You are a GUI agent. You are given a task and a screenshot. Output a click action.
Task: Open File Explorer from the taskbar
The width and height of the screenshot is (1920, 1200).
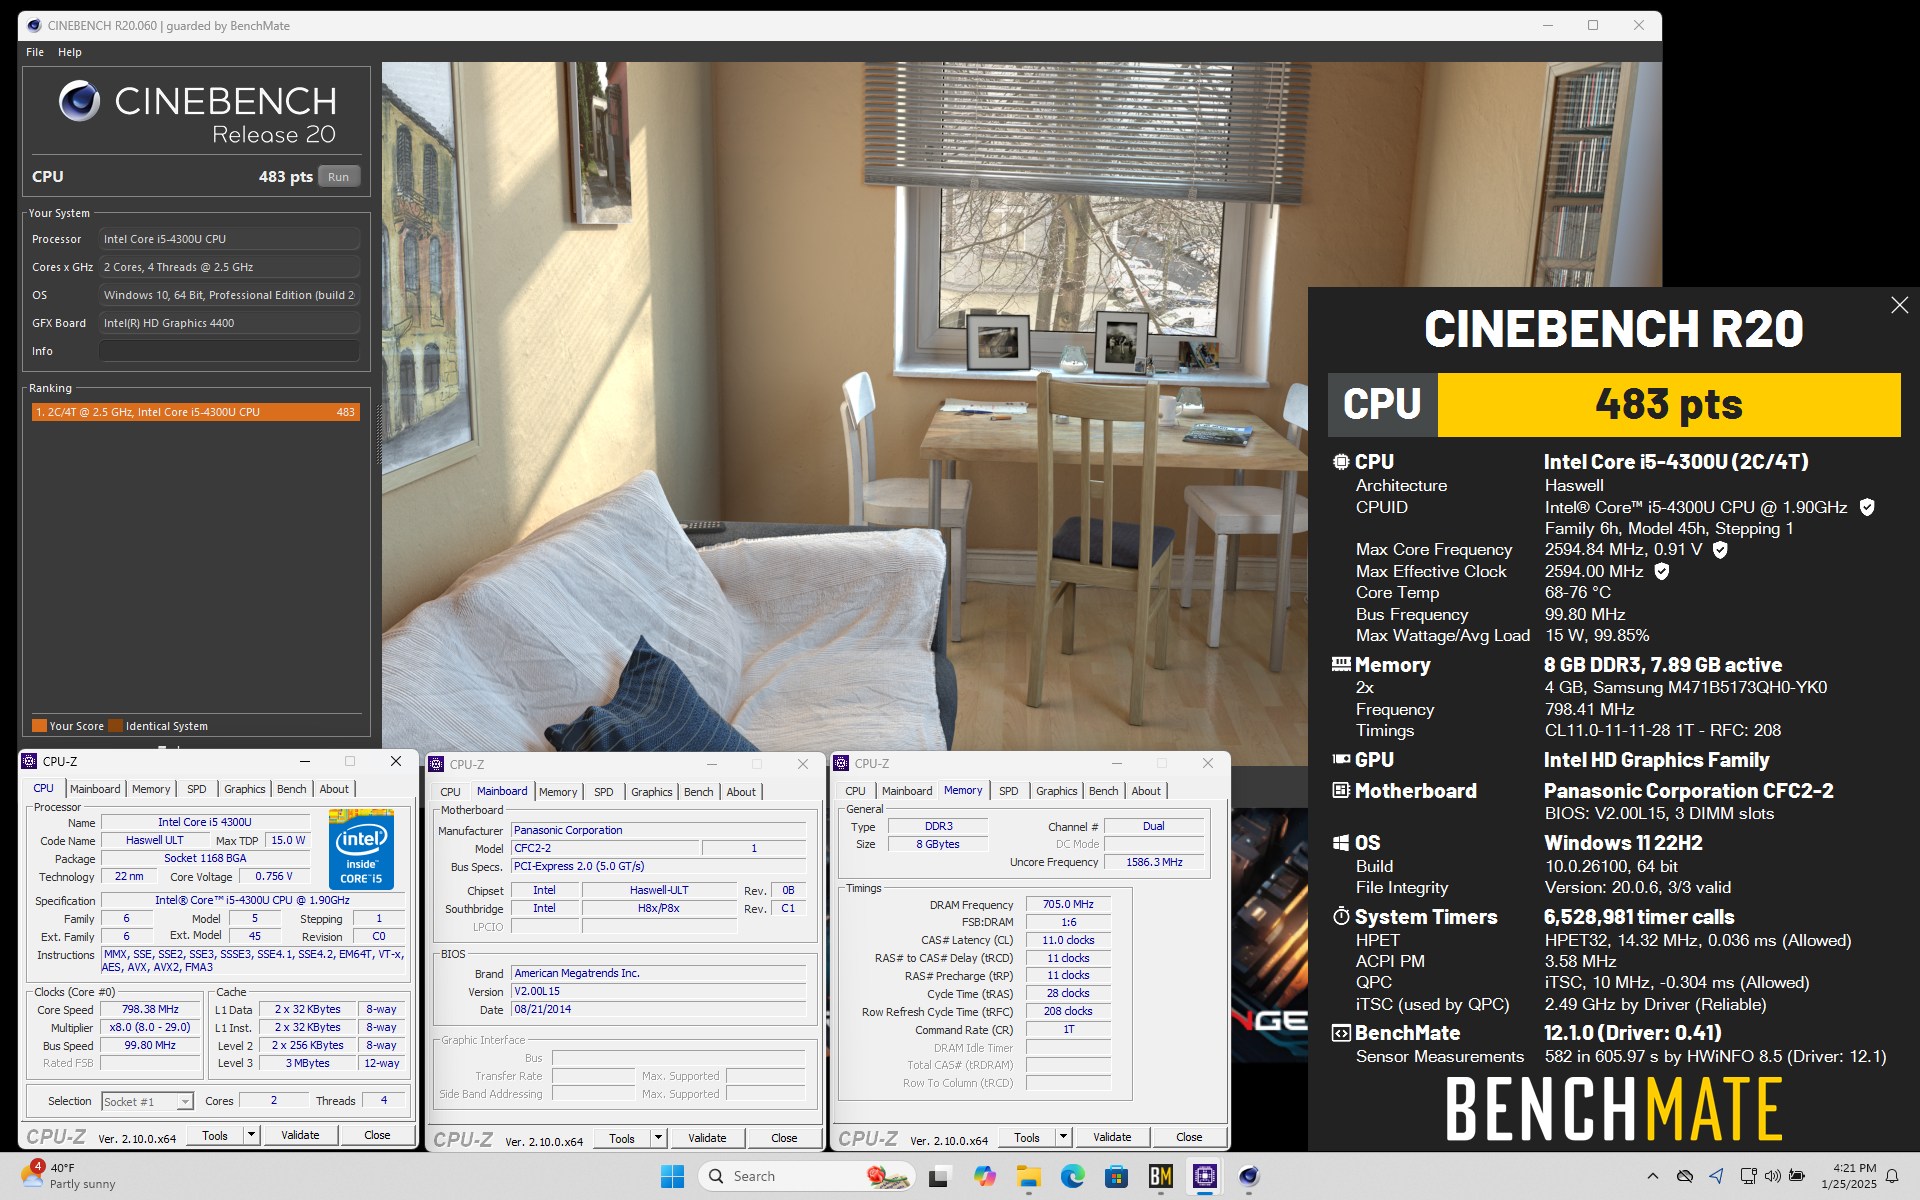[1028, 1176]
